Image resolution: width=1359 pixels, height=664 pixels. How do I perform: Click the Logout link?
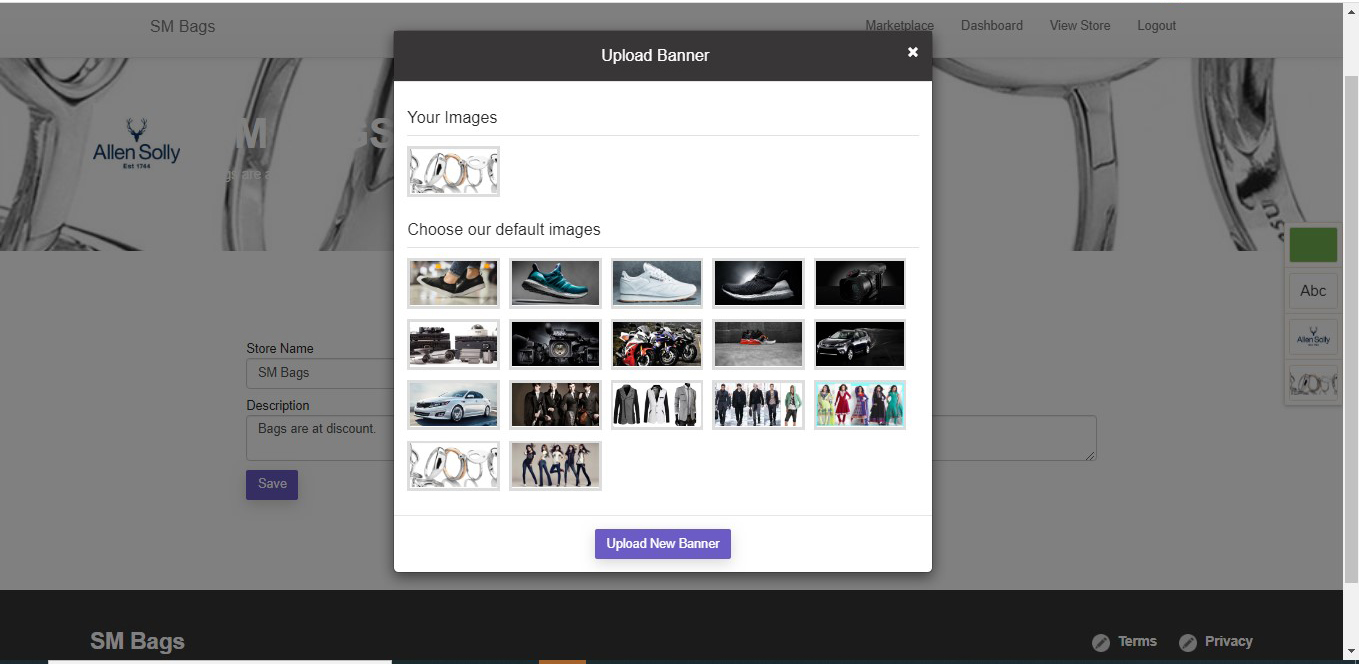click(1156, 26)
